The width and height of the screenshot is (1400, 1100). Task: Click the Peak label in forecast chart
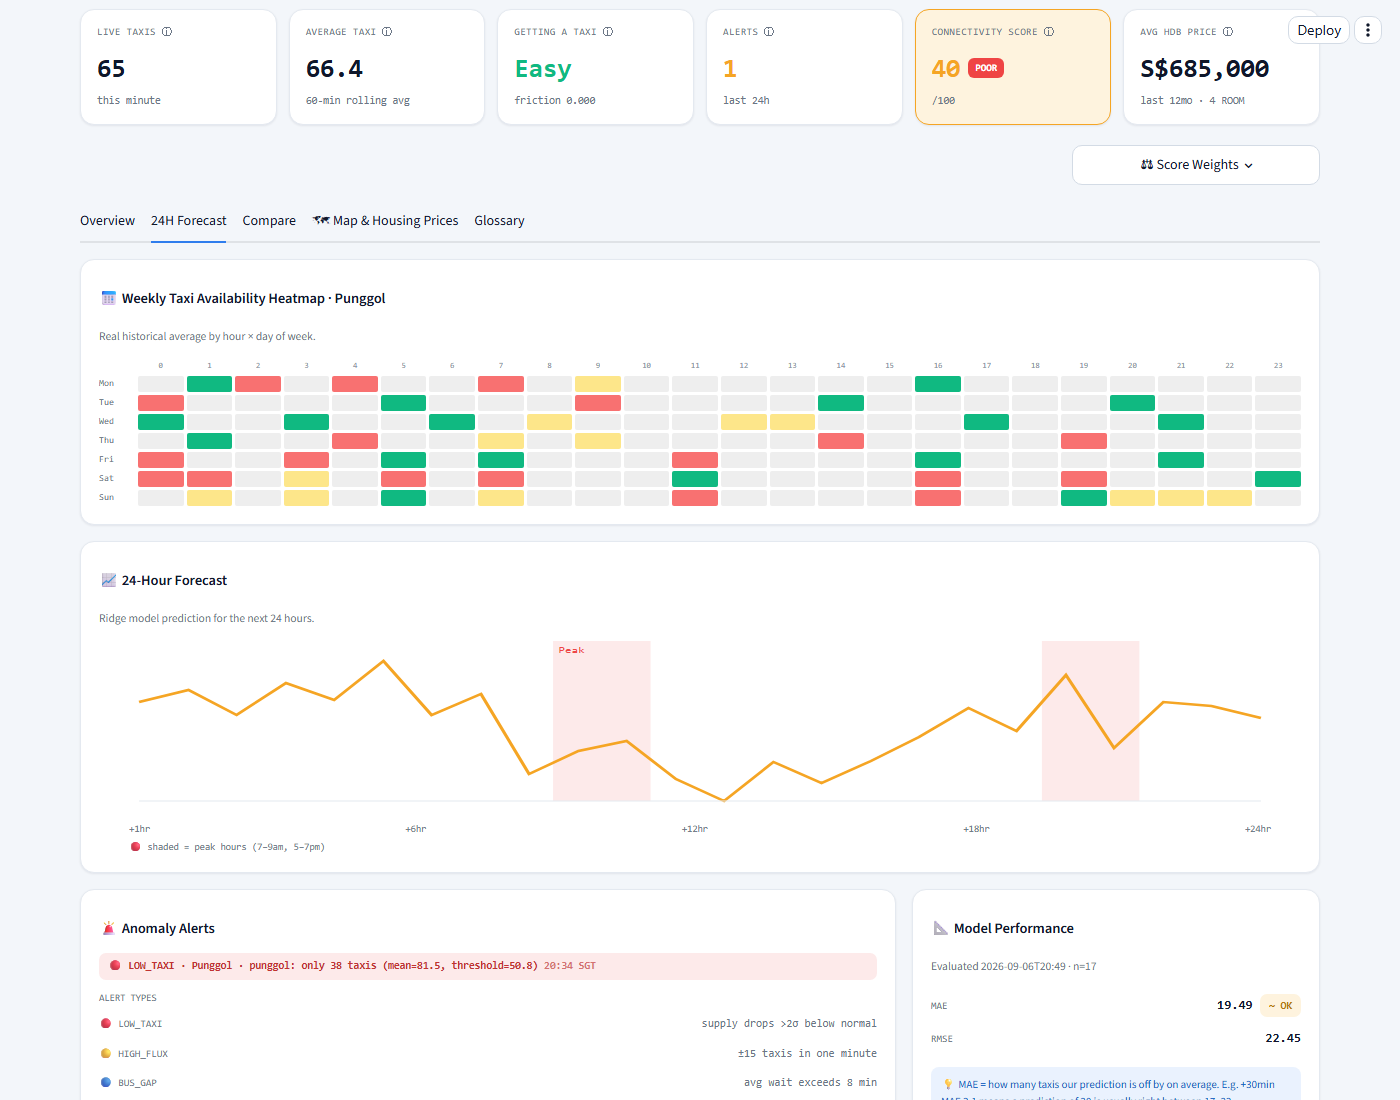[571, 650]
